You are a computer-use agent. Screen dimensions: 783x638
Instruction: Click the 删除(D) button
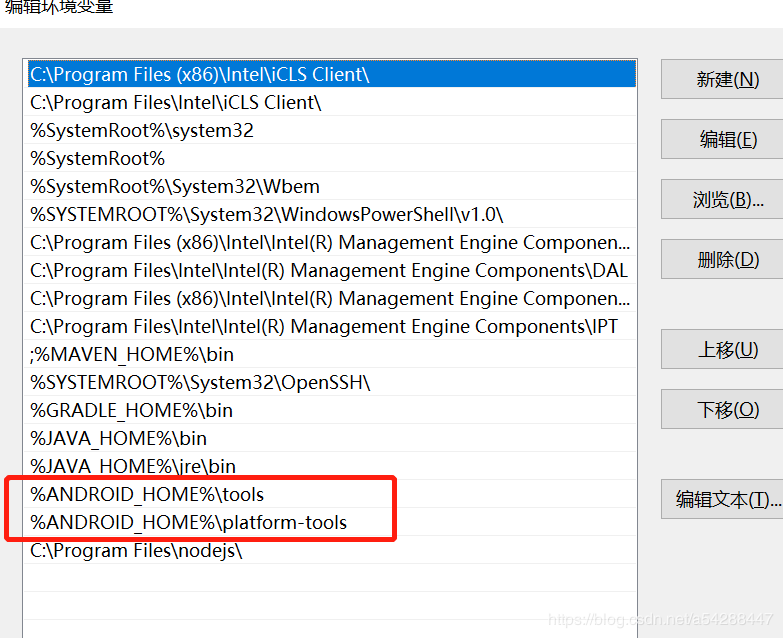[x=723, y=259]
